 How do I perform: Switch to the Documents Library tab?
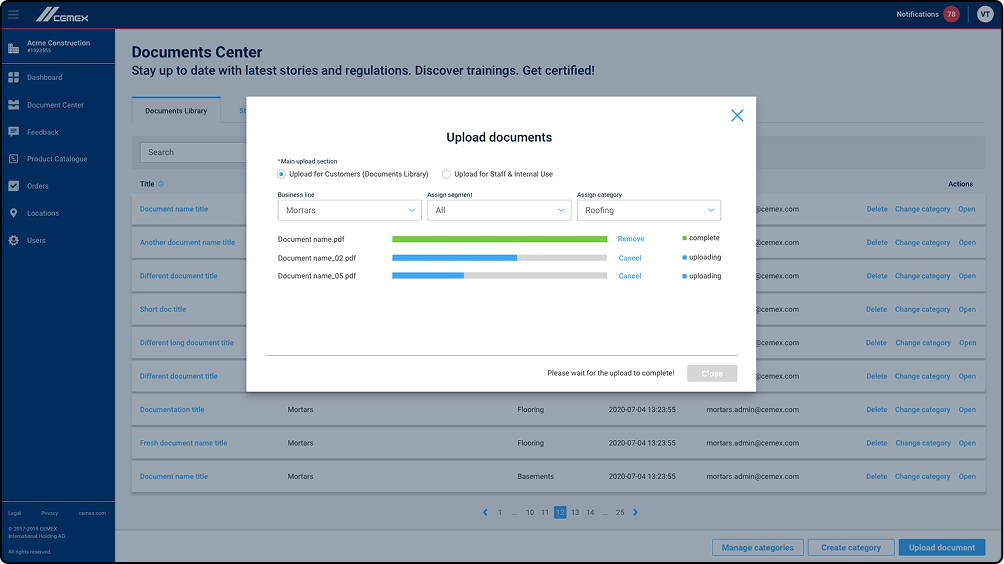tap(176, 111)
